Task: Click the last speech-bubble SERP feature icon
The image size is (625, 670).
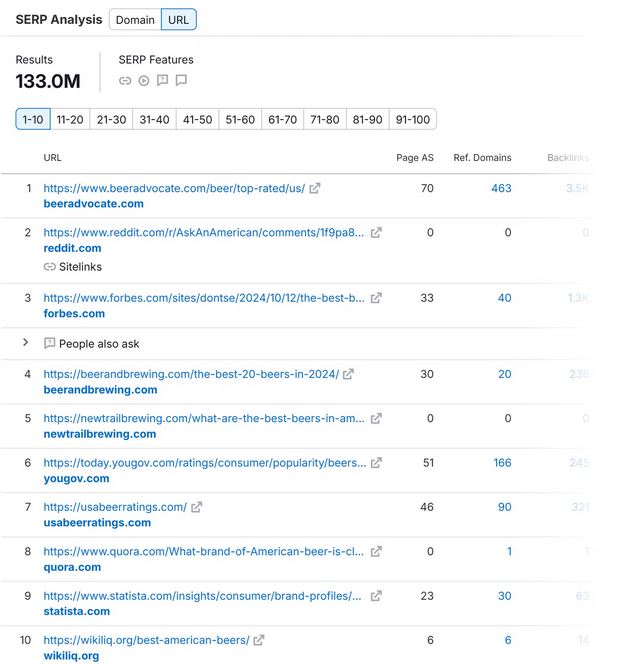Action: (x=181, y=80)
